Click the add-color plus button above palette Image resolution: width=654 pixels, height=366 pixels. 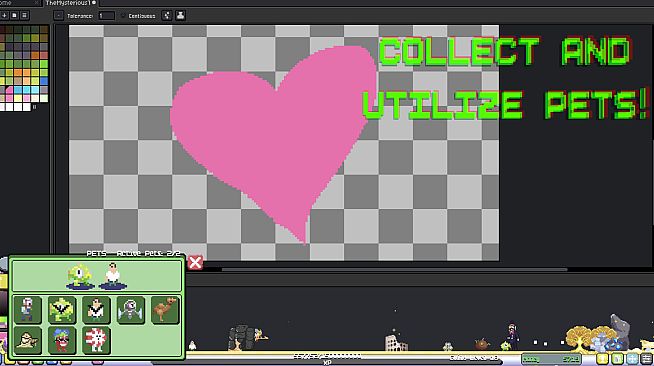coord(4,15)
